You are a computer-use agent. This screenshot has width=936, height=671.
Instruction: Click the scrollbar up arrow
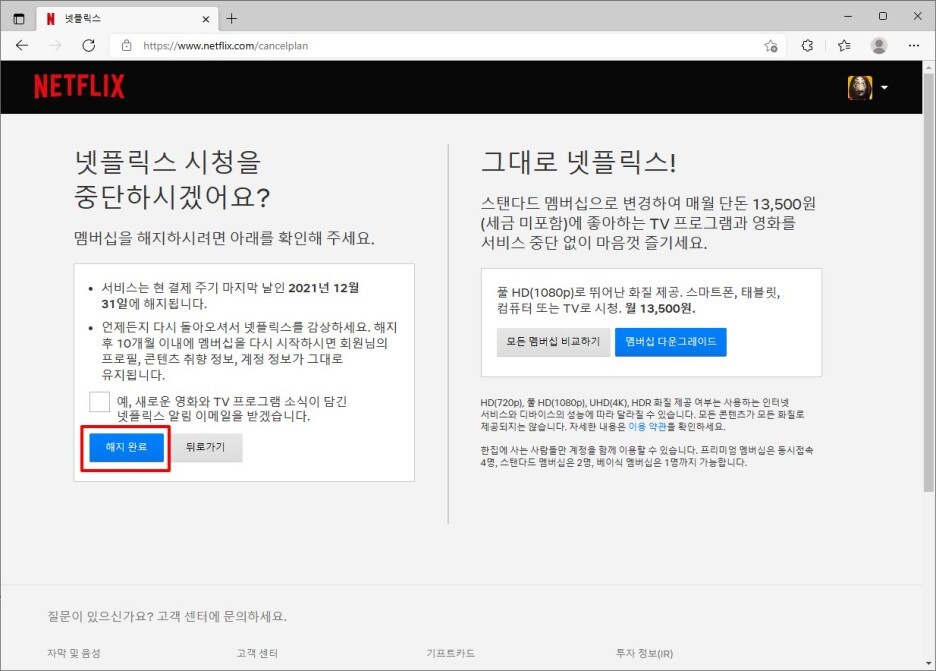929,67
